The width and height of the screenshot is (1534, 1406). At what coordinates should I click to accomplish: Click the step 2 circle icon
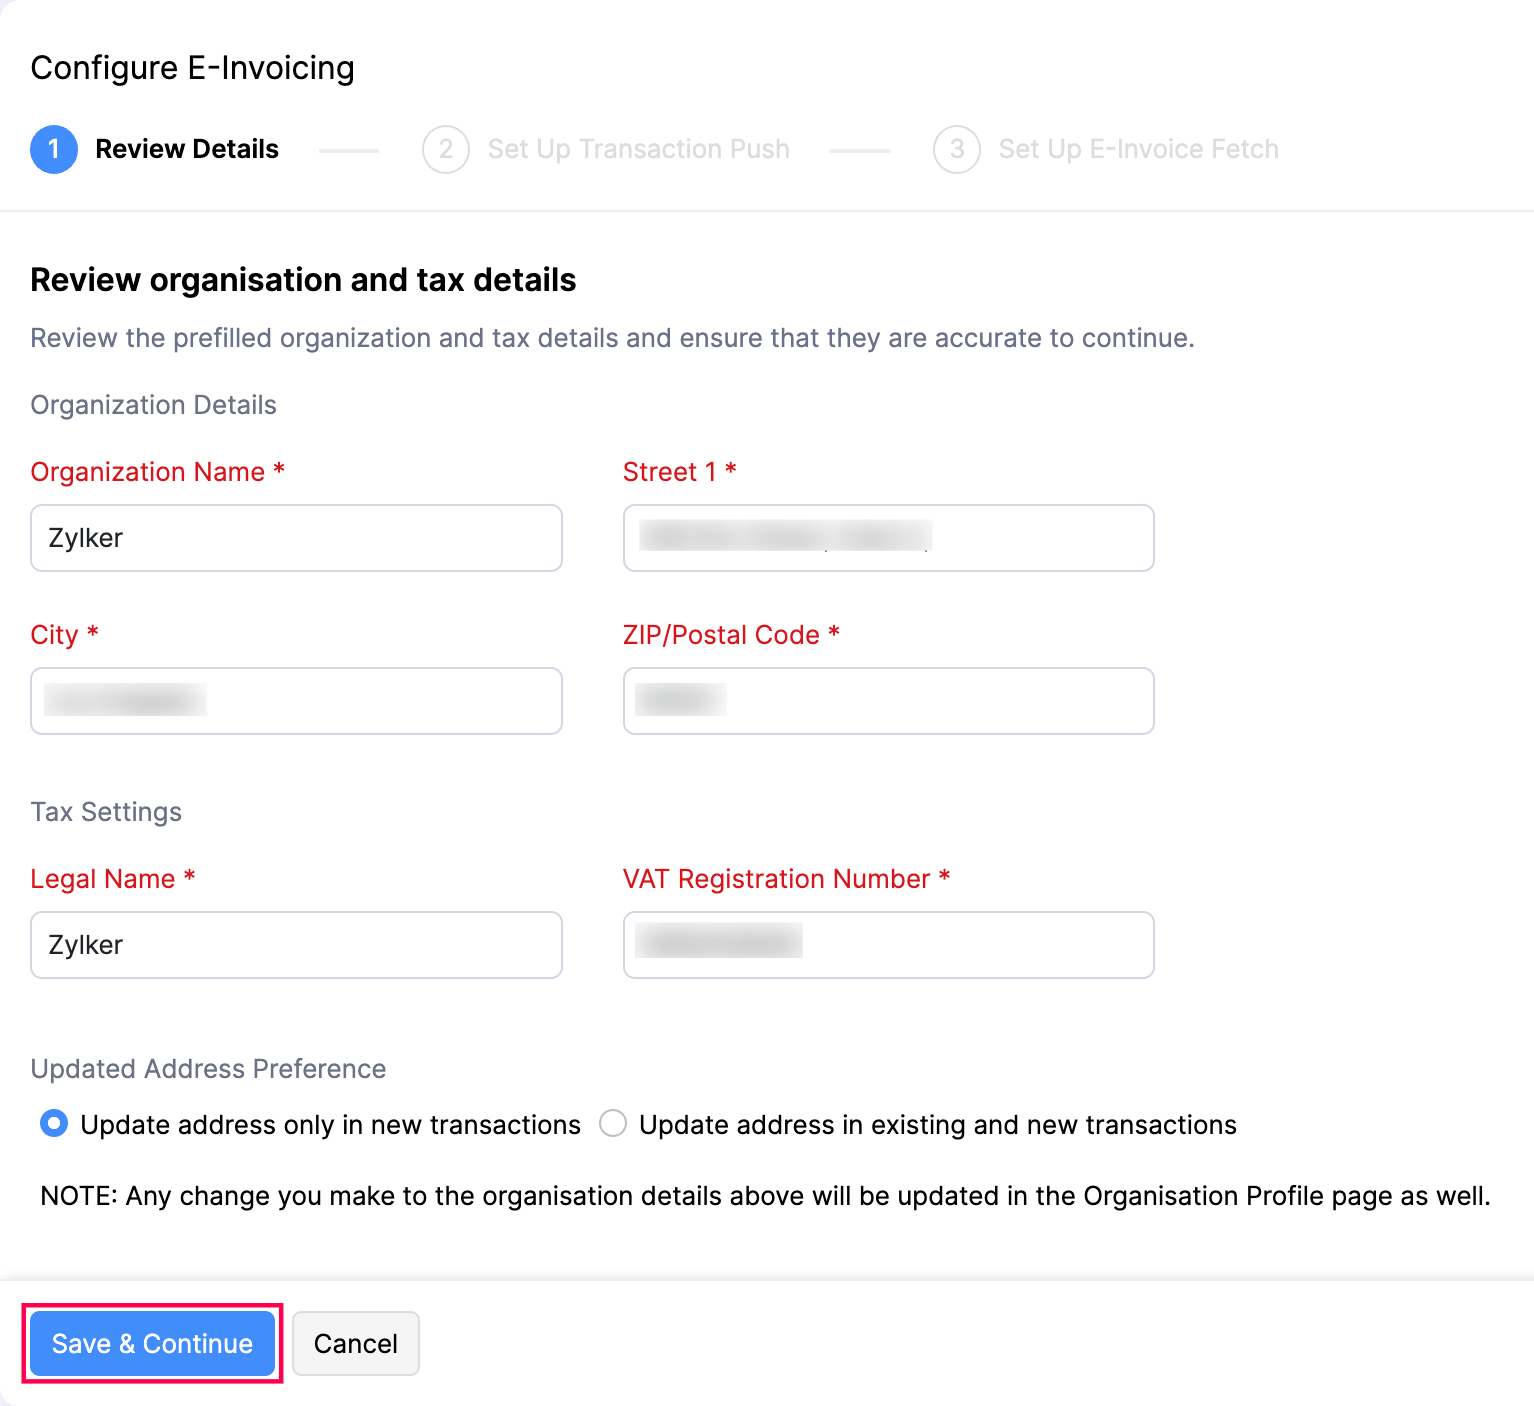[x=446, y=149]
